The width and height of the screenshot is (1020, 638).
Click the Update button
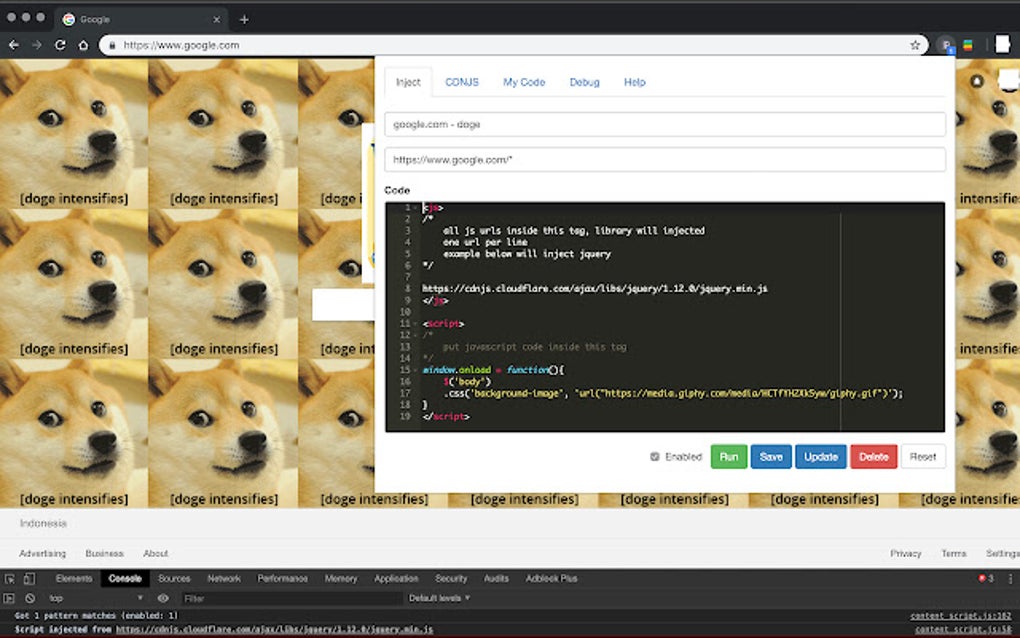pyautogui.click(x=820, y=457)
